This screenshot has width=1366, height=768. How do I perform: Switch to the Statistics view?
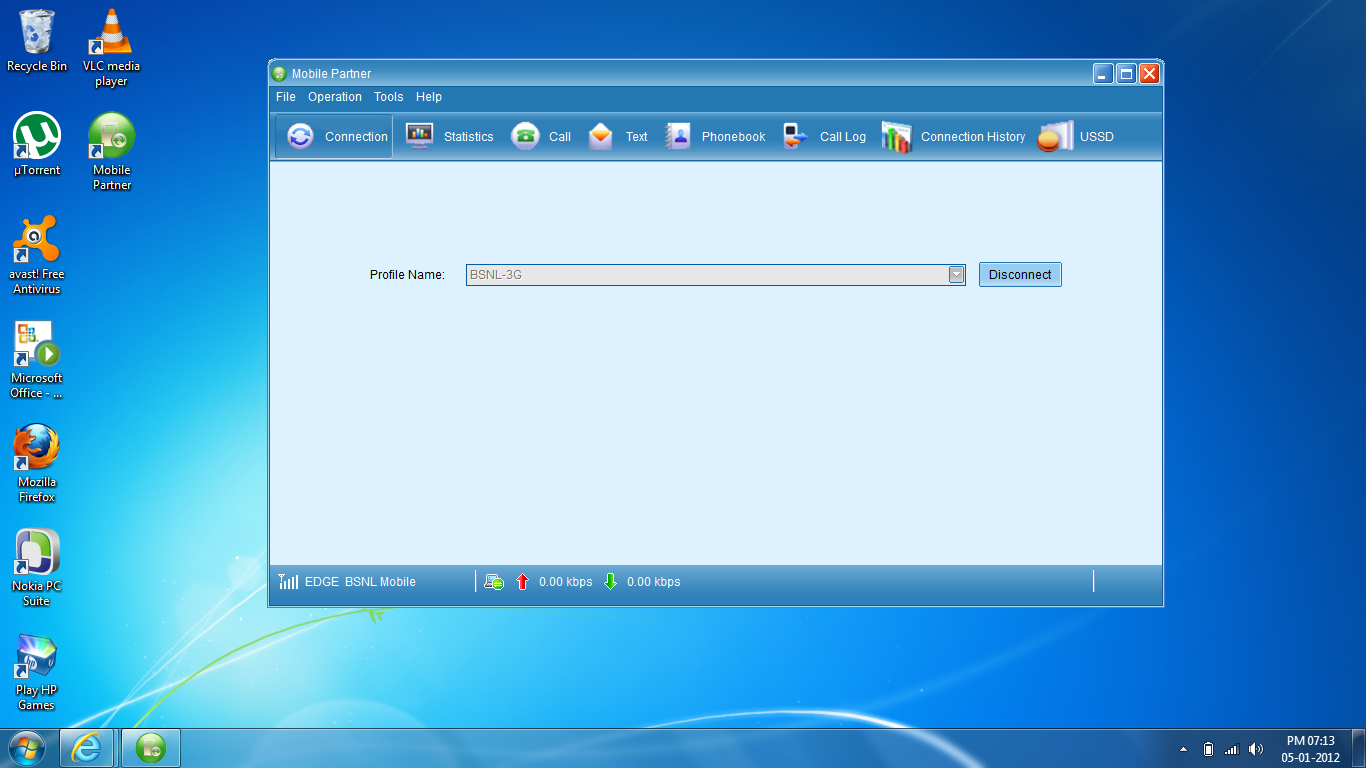point(450,137)
